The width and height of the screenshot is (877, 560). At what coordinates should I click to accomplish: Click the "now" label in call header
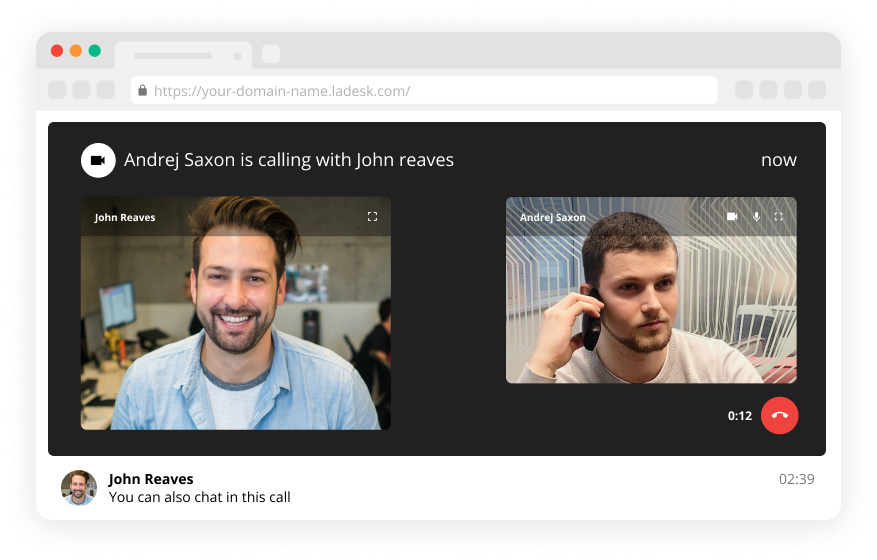pos(778,160)
